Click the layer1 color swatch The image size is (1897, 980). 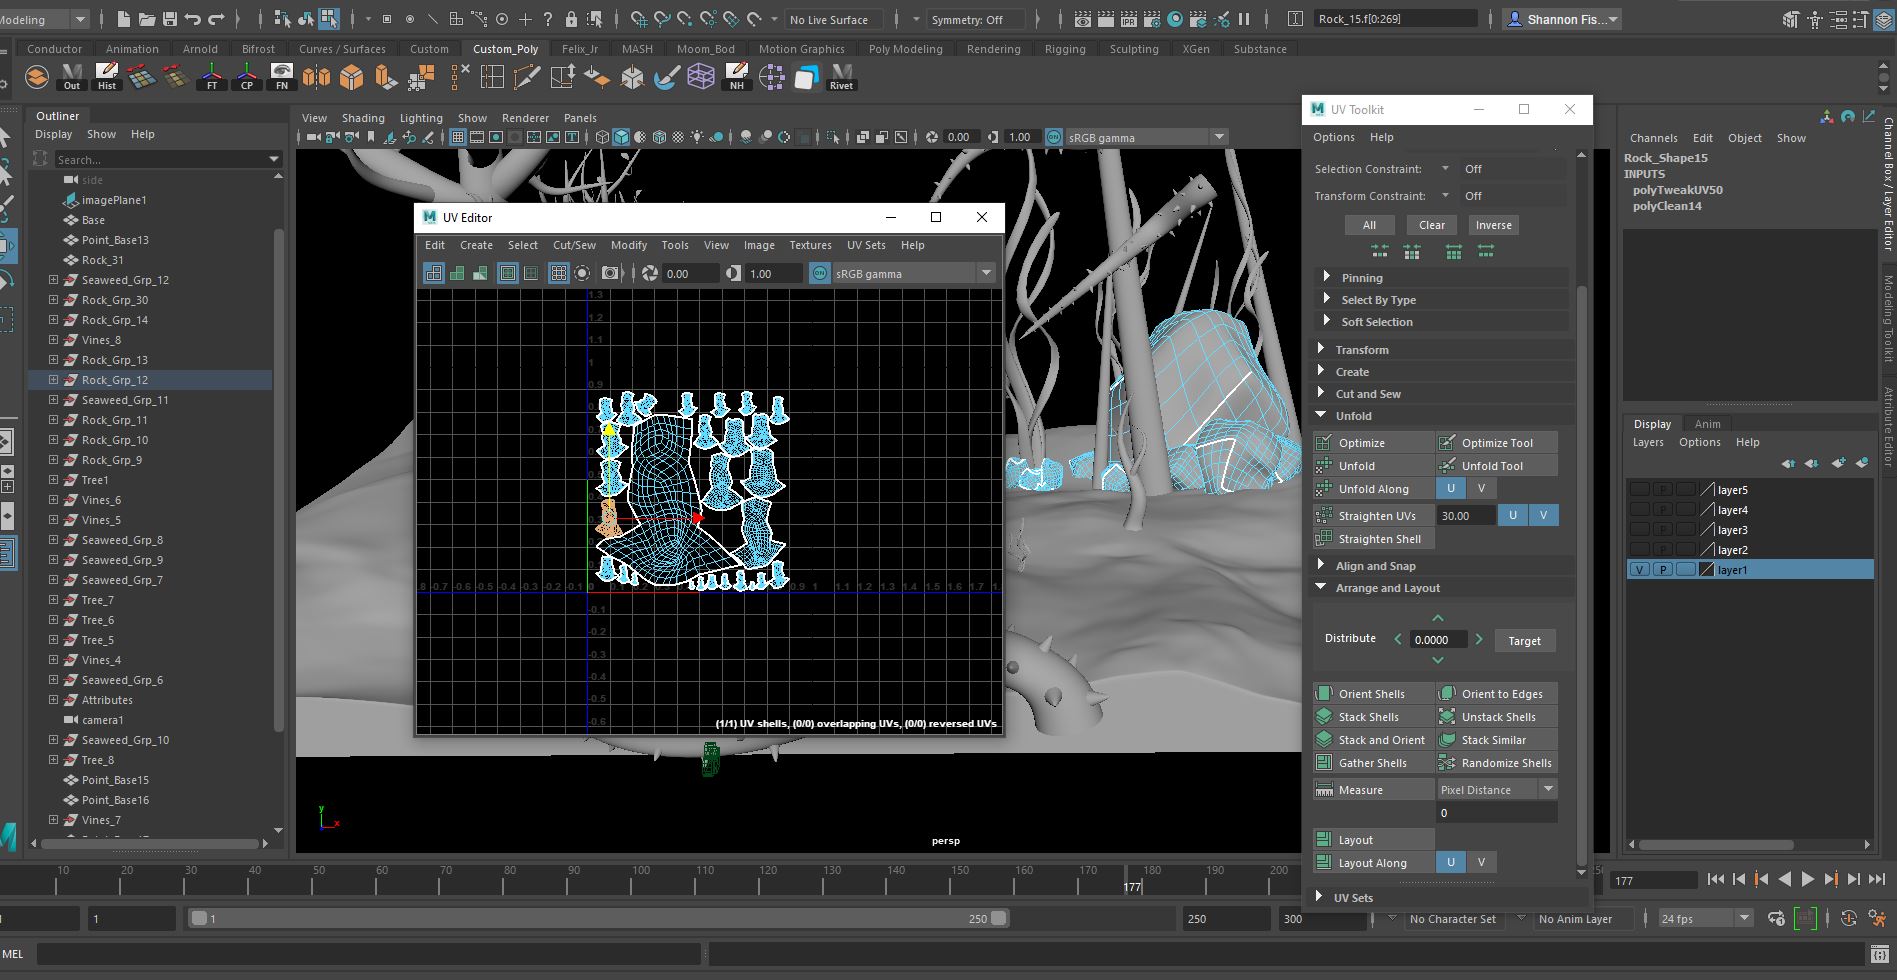[x=1707, y=569]
